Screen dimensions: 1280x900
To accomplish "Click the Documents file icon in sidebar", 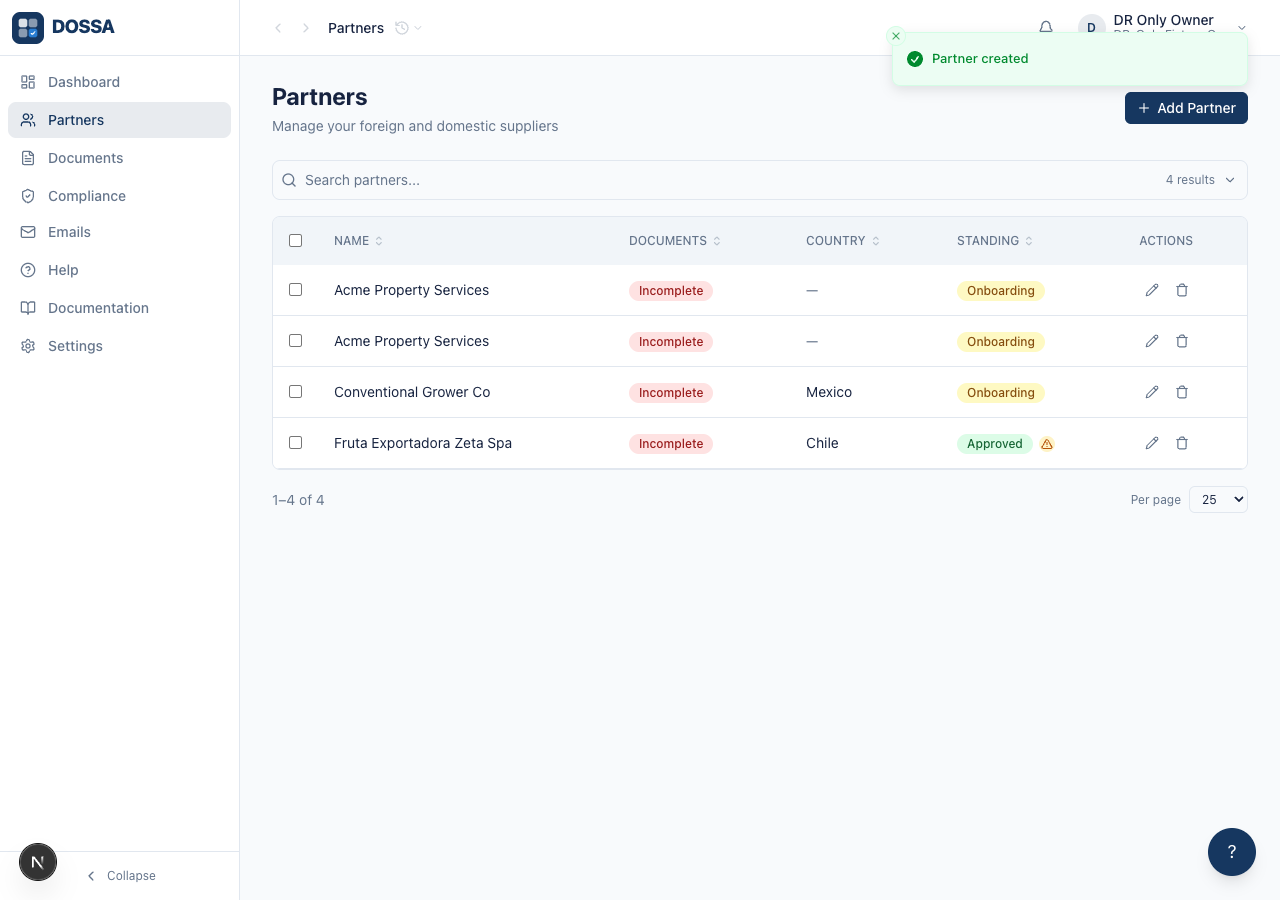I will point(28,158).
